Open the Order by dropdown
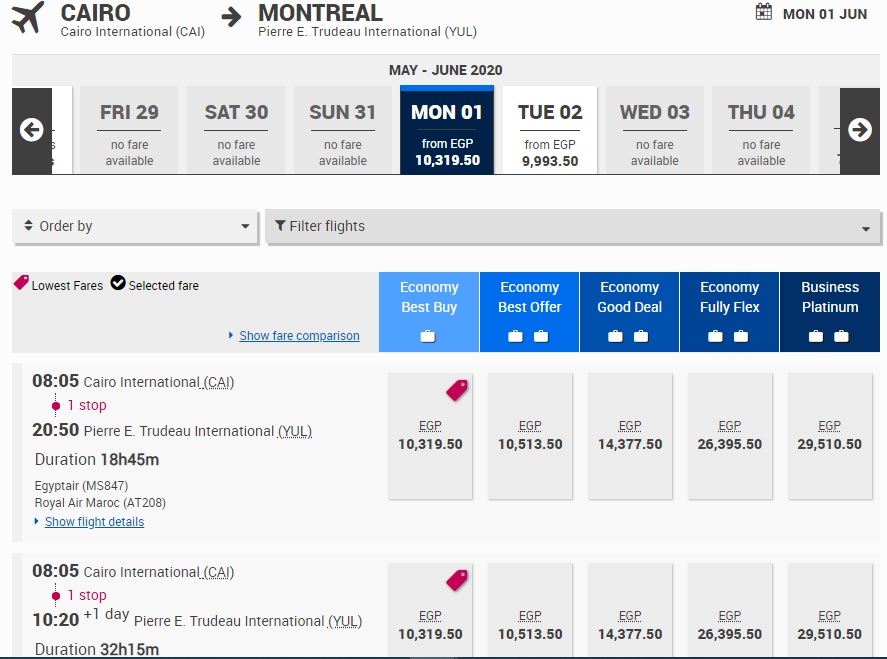Image resolution: width=887 pixels, height=659 pixels. pyautogui.click(x=136, y=226)
